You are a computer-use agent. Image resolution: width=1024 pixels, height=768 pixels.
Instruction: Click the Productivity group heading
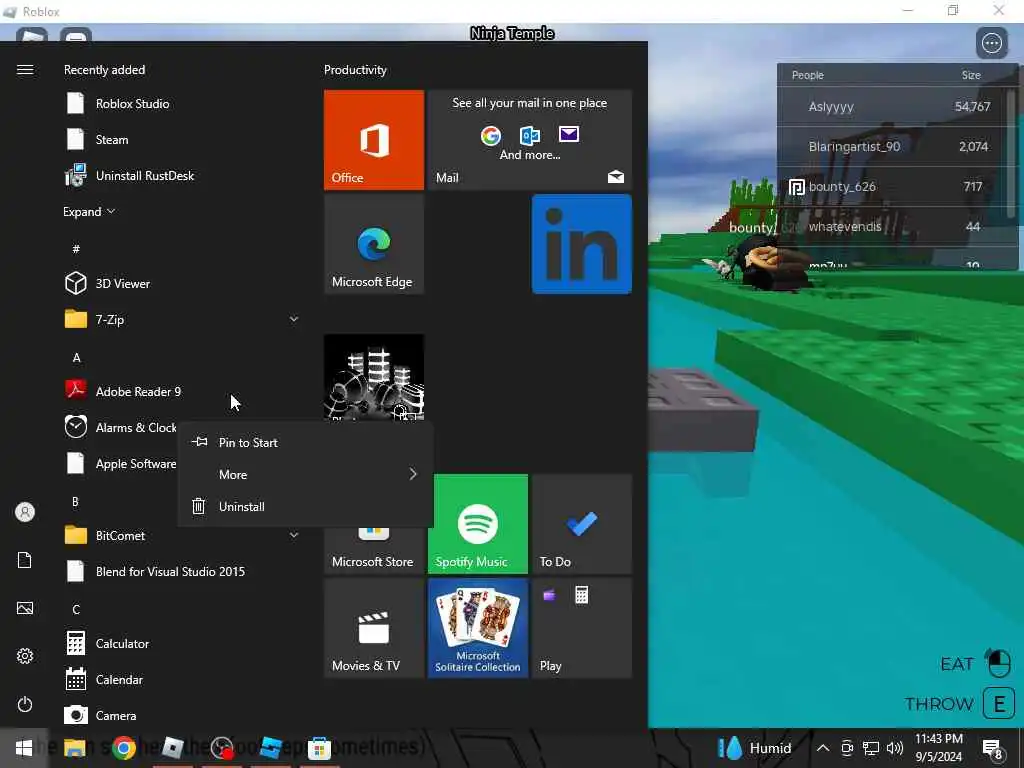[355, 70]
